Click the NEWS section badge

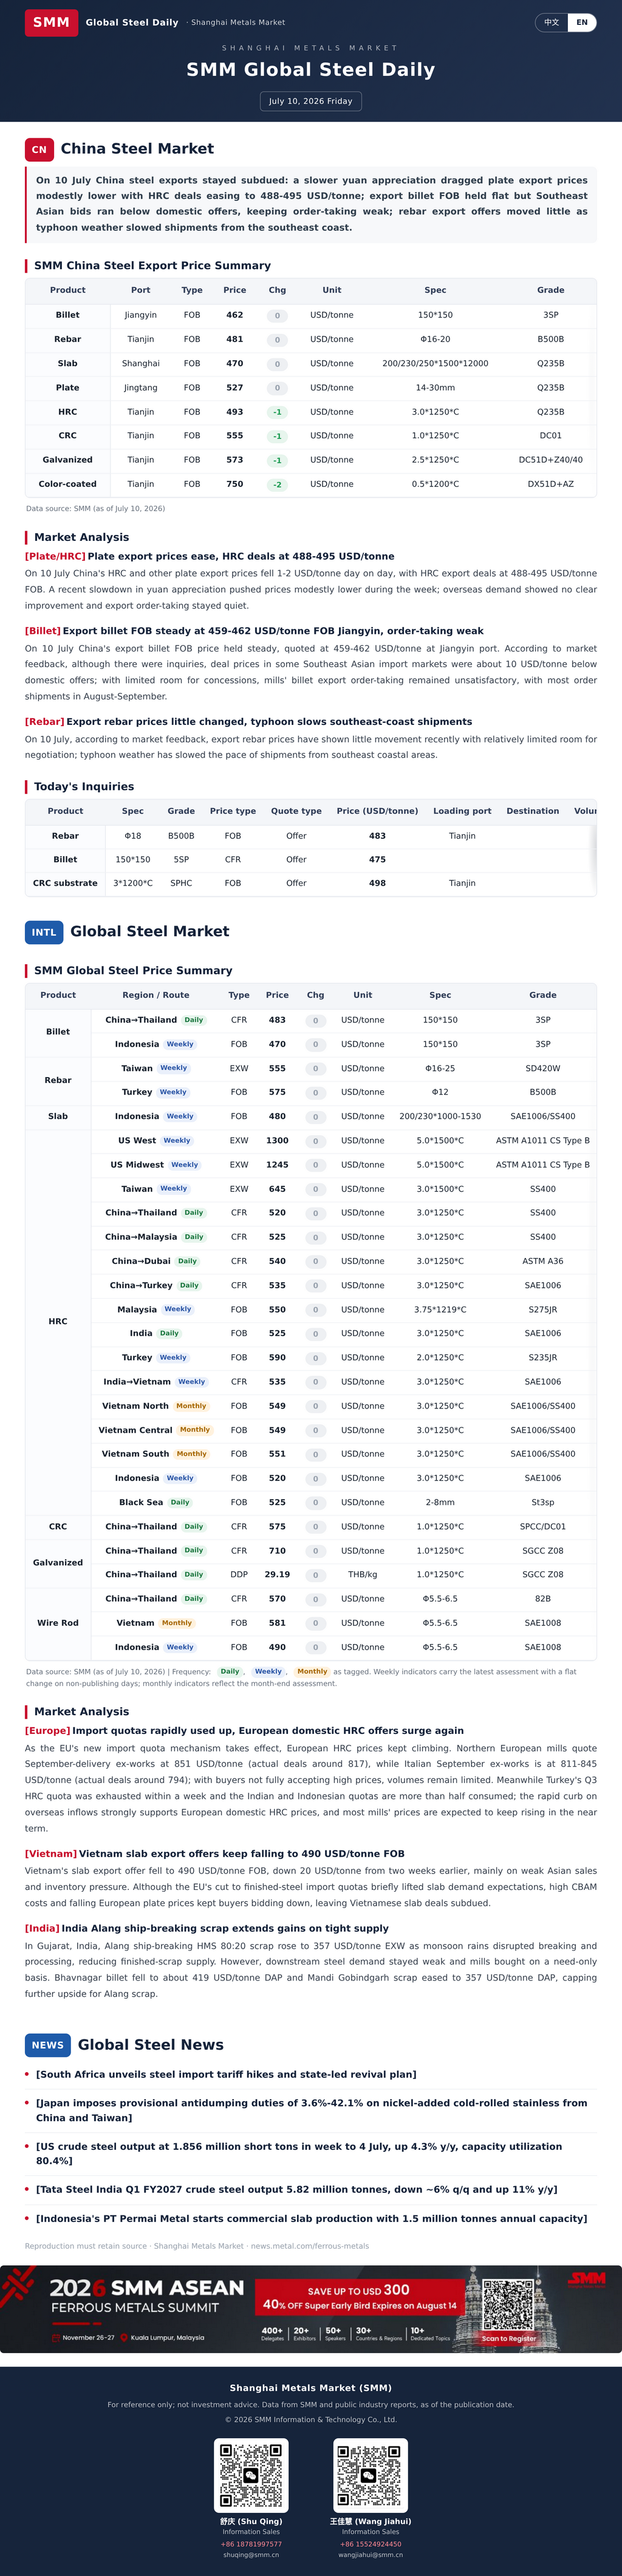(48, 2045)
